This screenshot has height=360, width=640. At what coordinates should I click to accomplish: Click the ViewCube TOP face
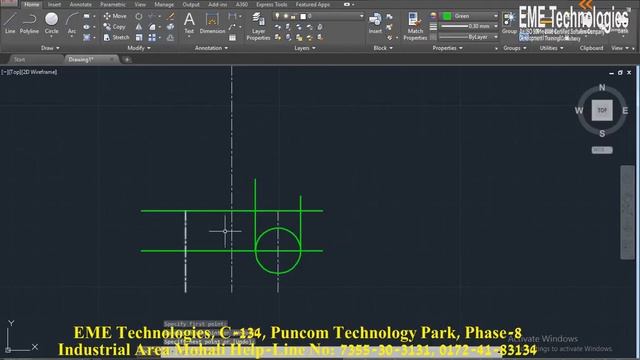pyautogui.click(x=602, y=110)
